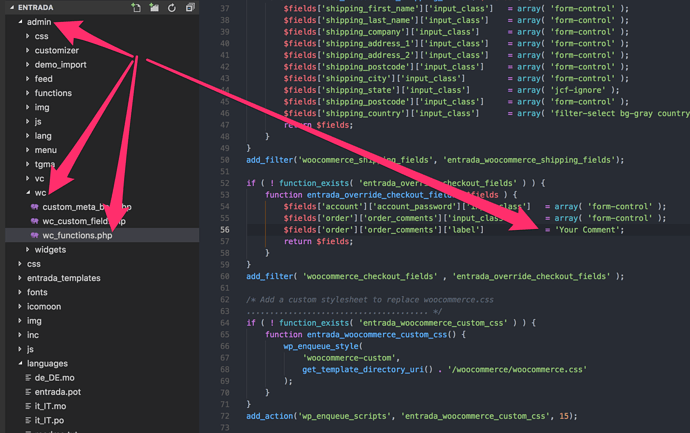Click the New Folder icon in explorer header
690x433 pixels.
point(154,7)
